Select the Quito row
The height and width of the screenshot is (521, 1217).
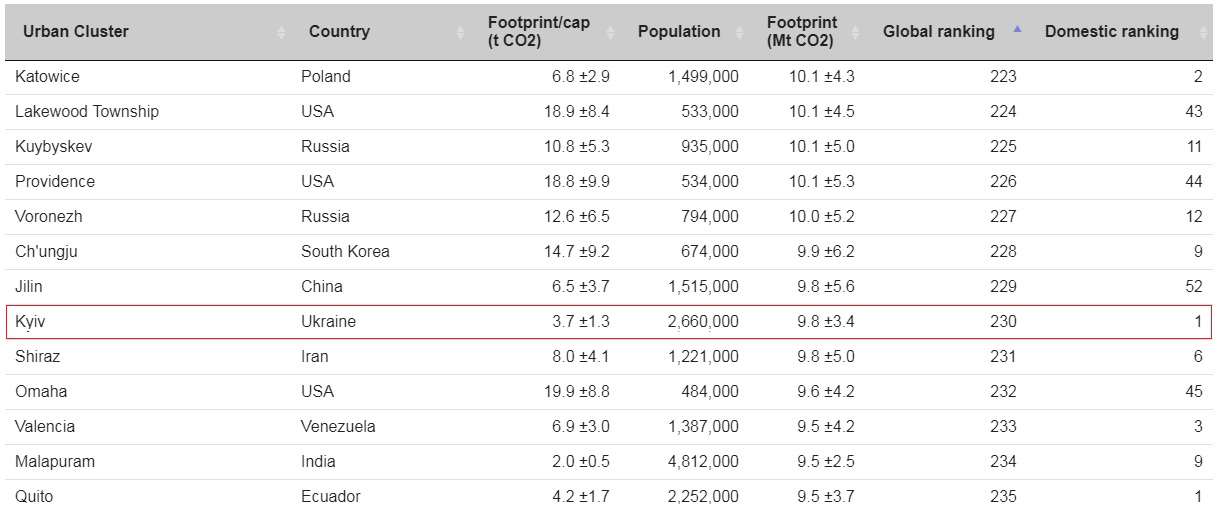(608, 497)
